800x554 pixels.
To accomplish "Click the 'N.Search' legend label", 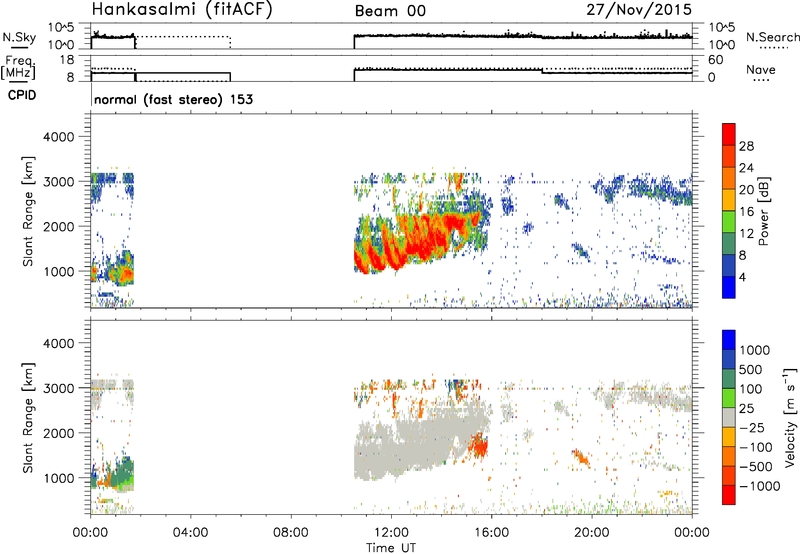I will pyautogui.click(x=773, y=37).
